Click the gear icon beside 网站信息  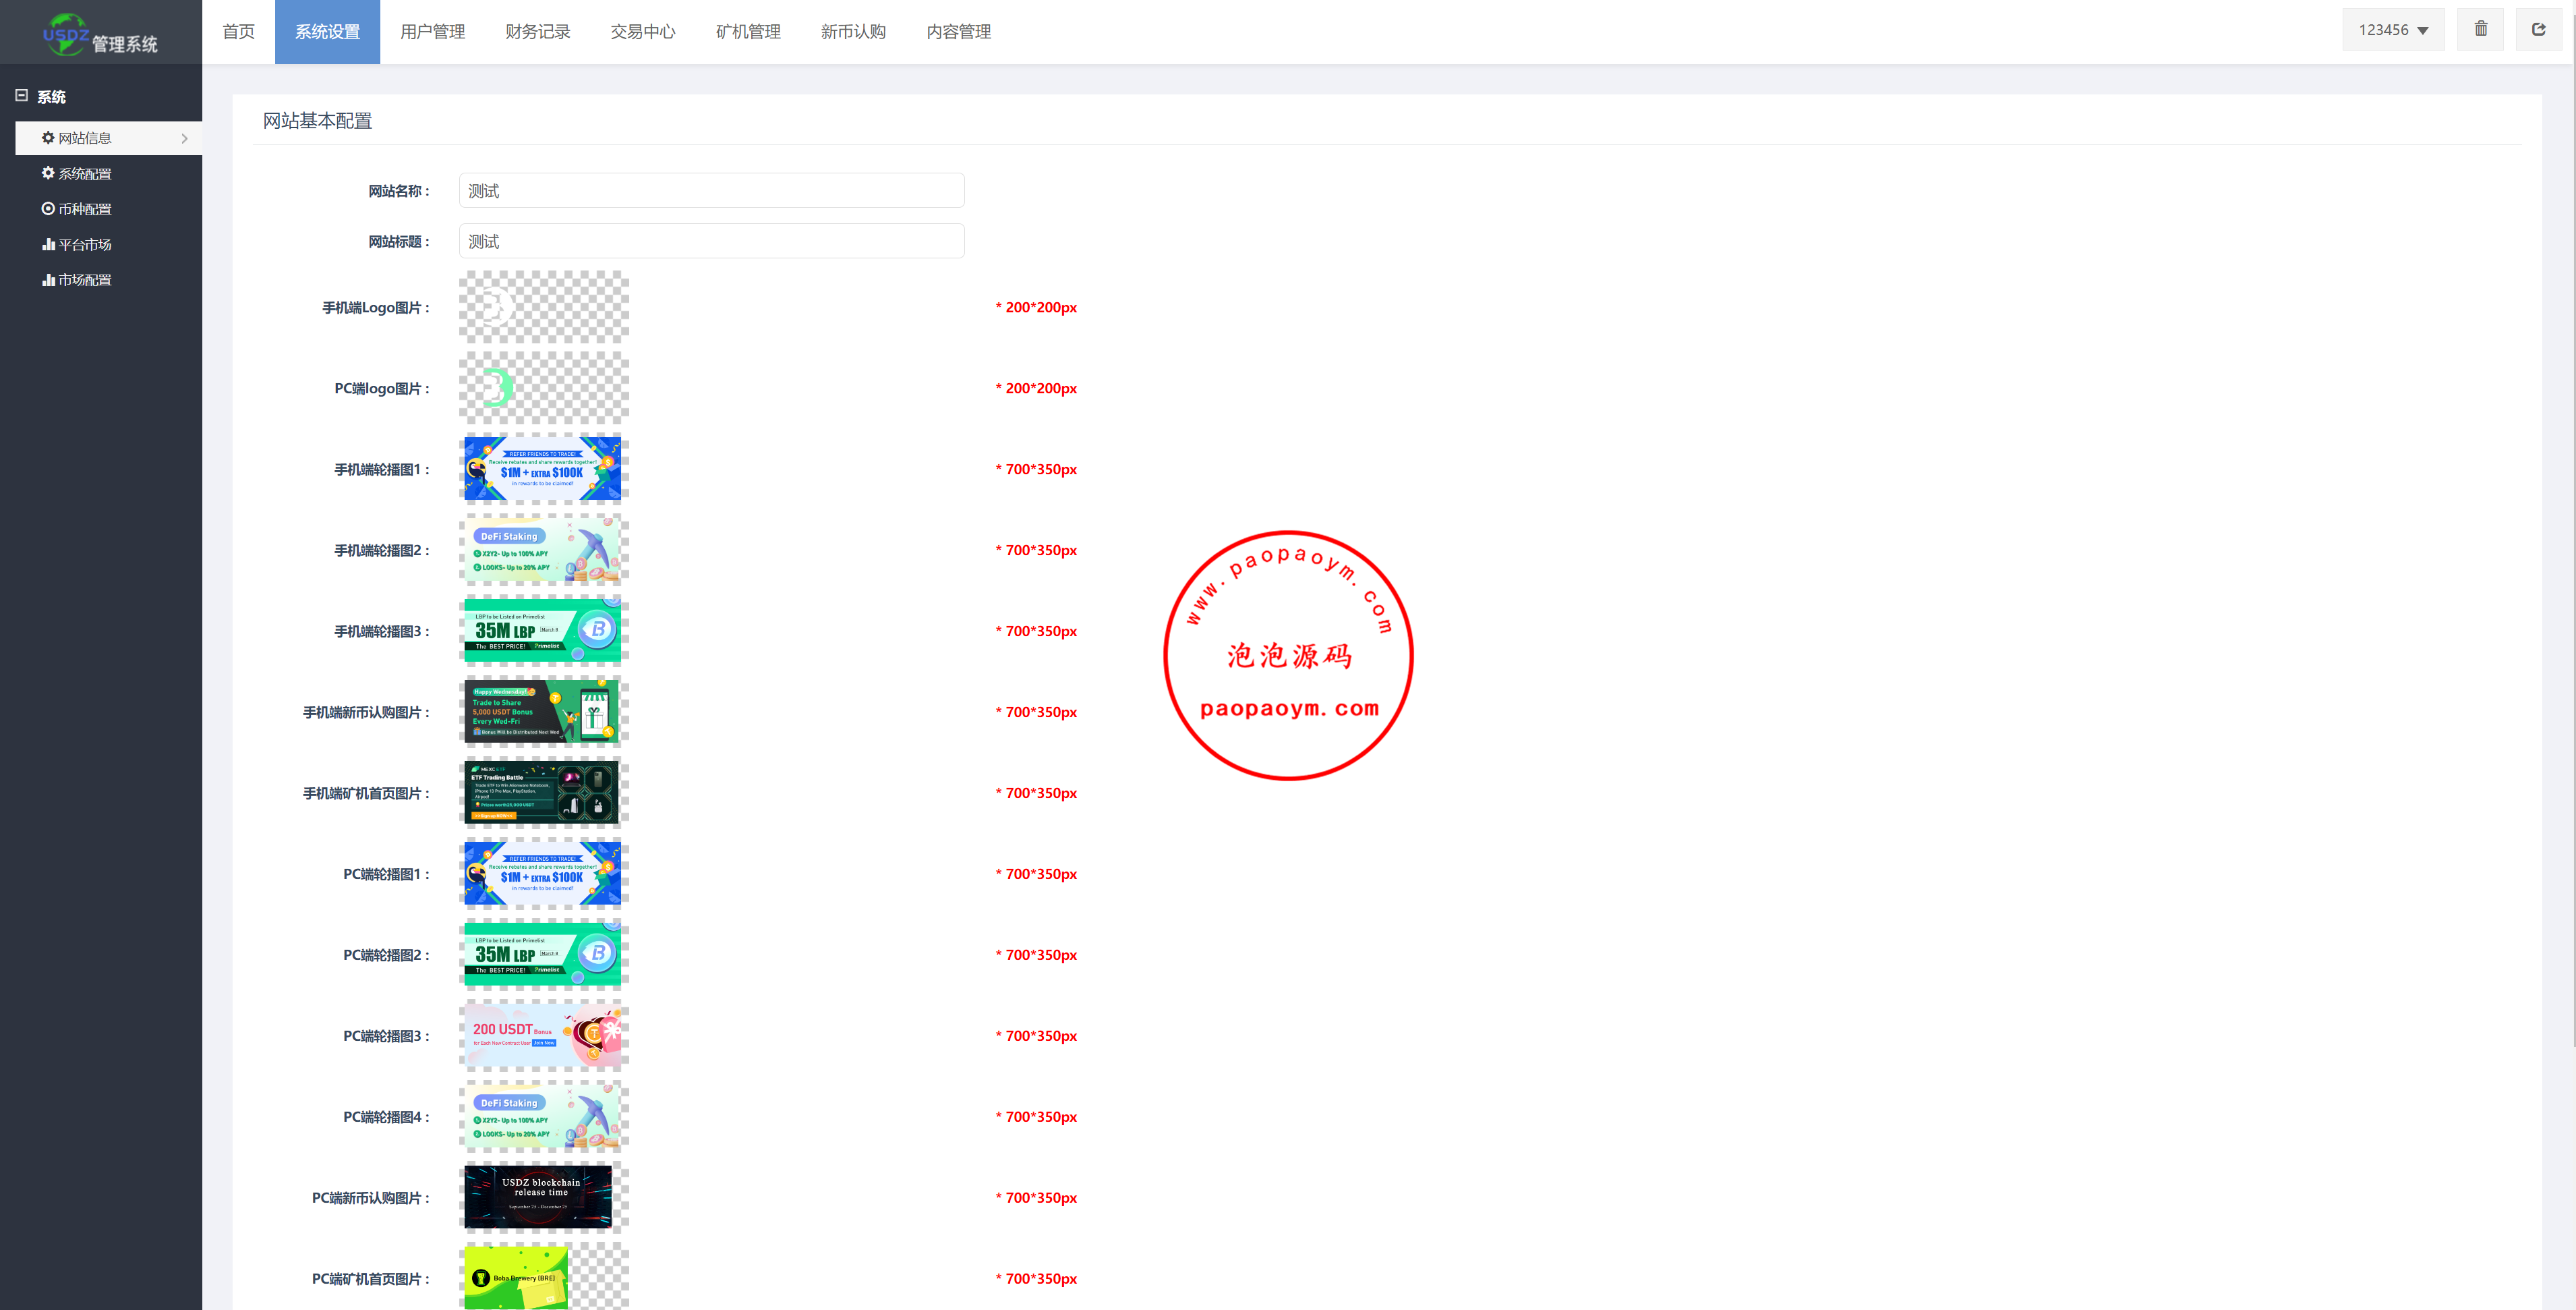click(x=48, y=138)
